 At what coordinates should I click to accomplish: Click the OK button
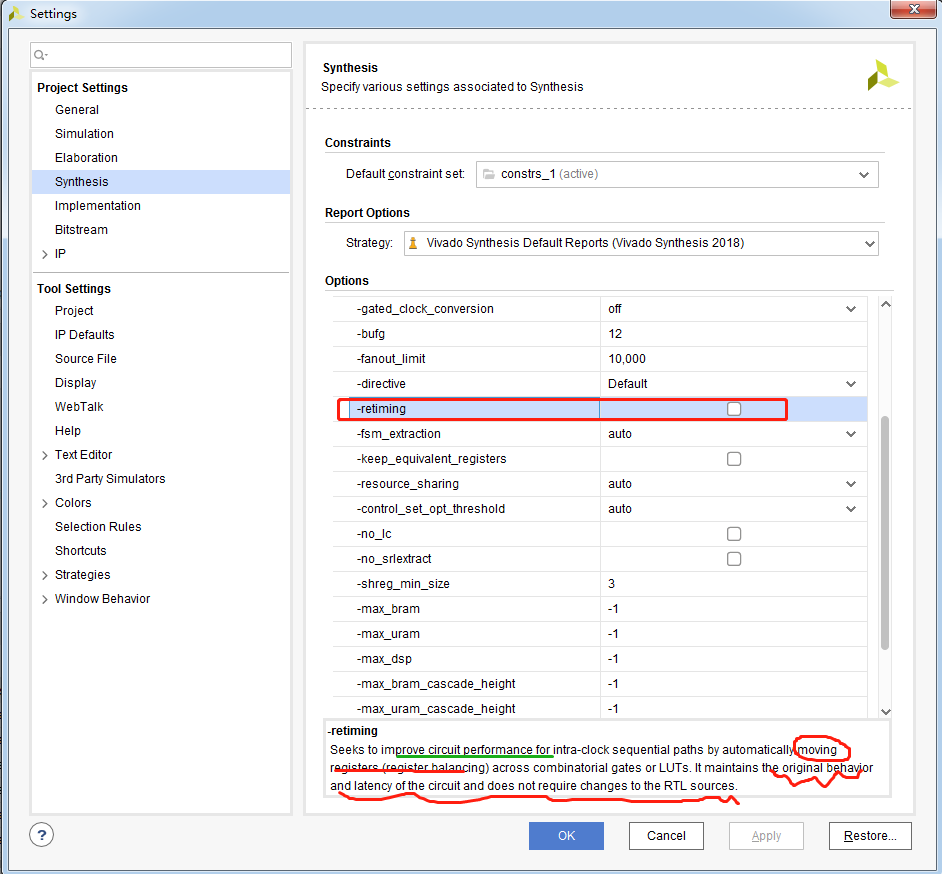[566, 836]
